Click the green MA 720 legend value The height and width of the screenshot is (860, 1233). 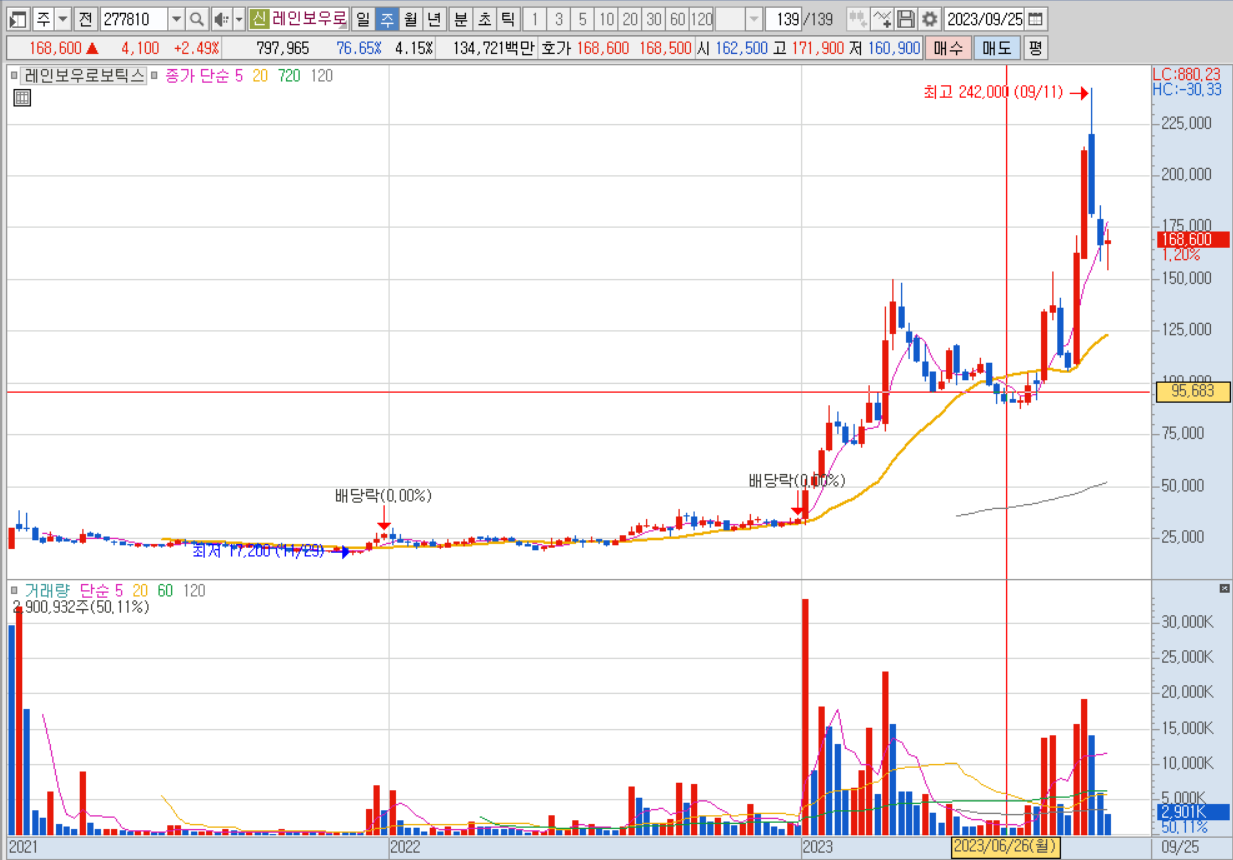289,75
